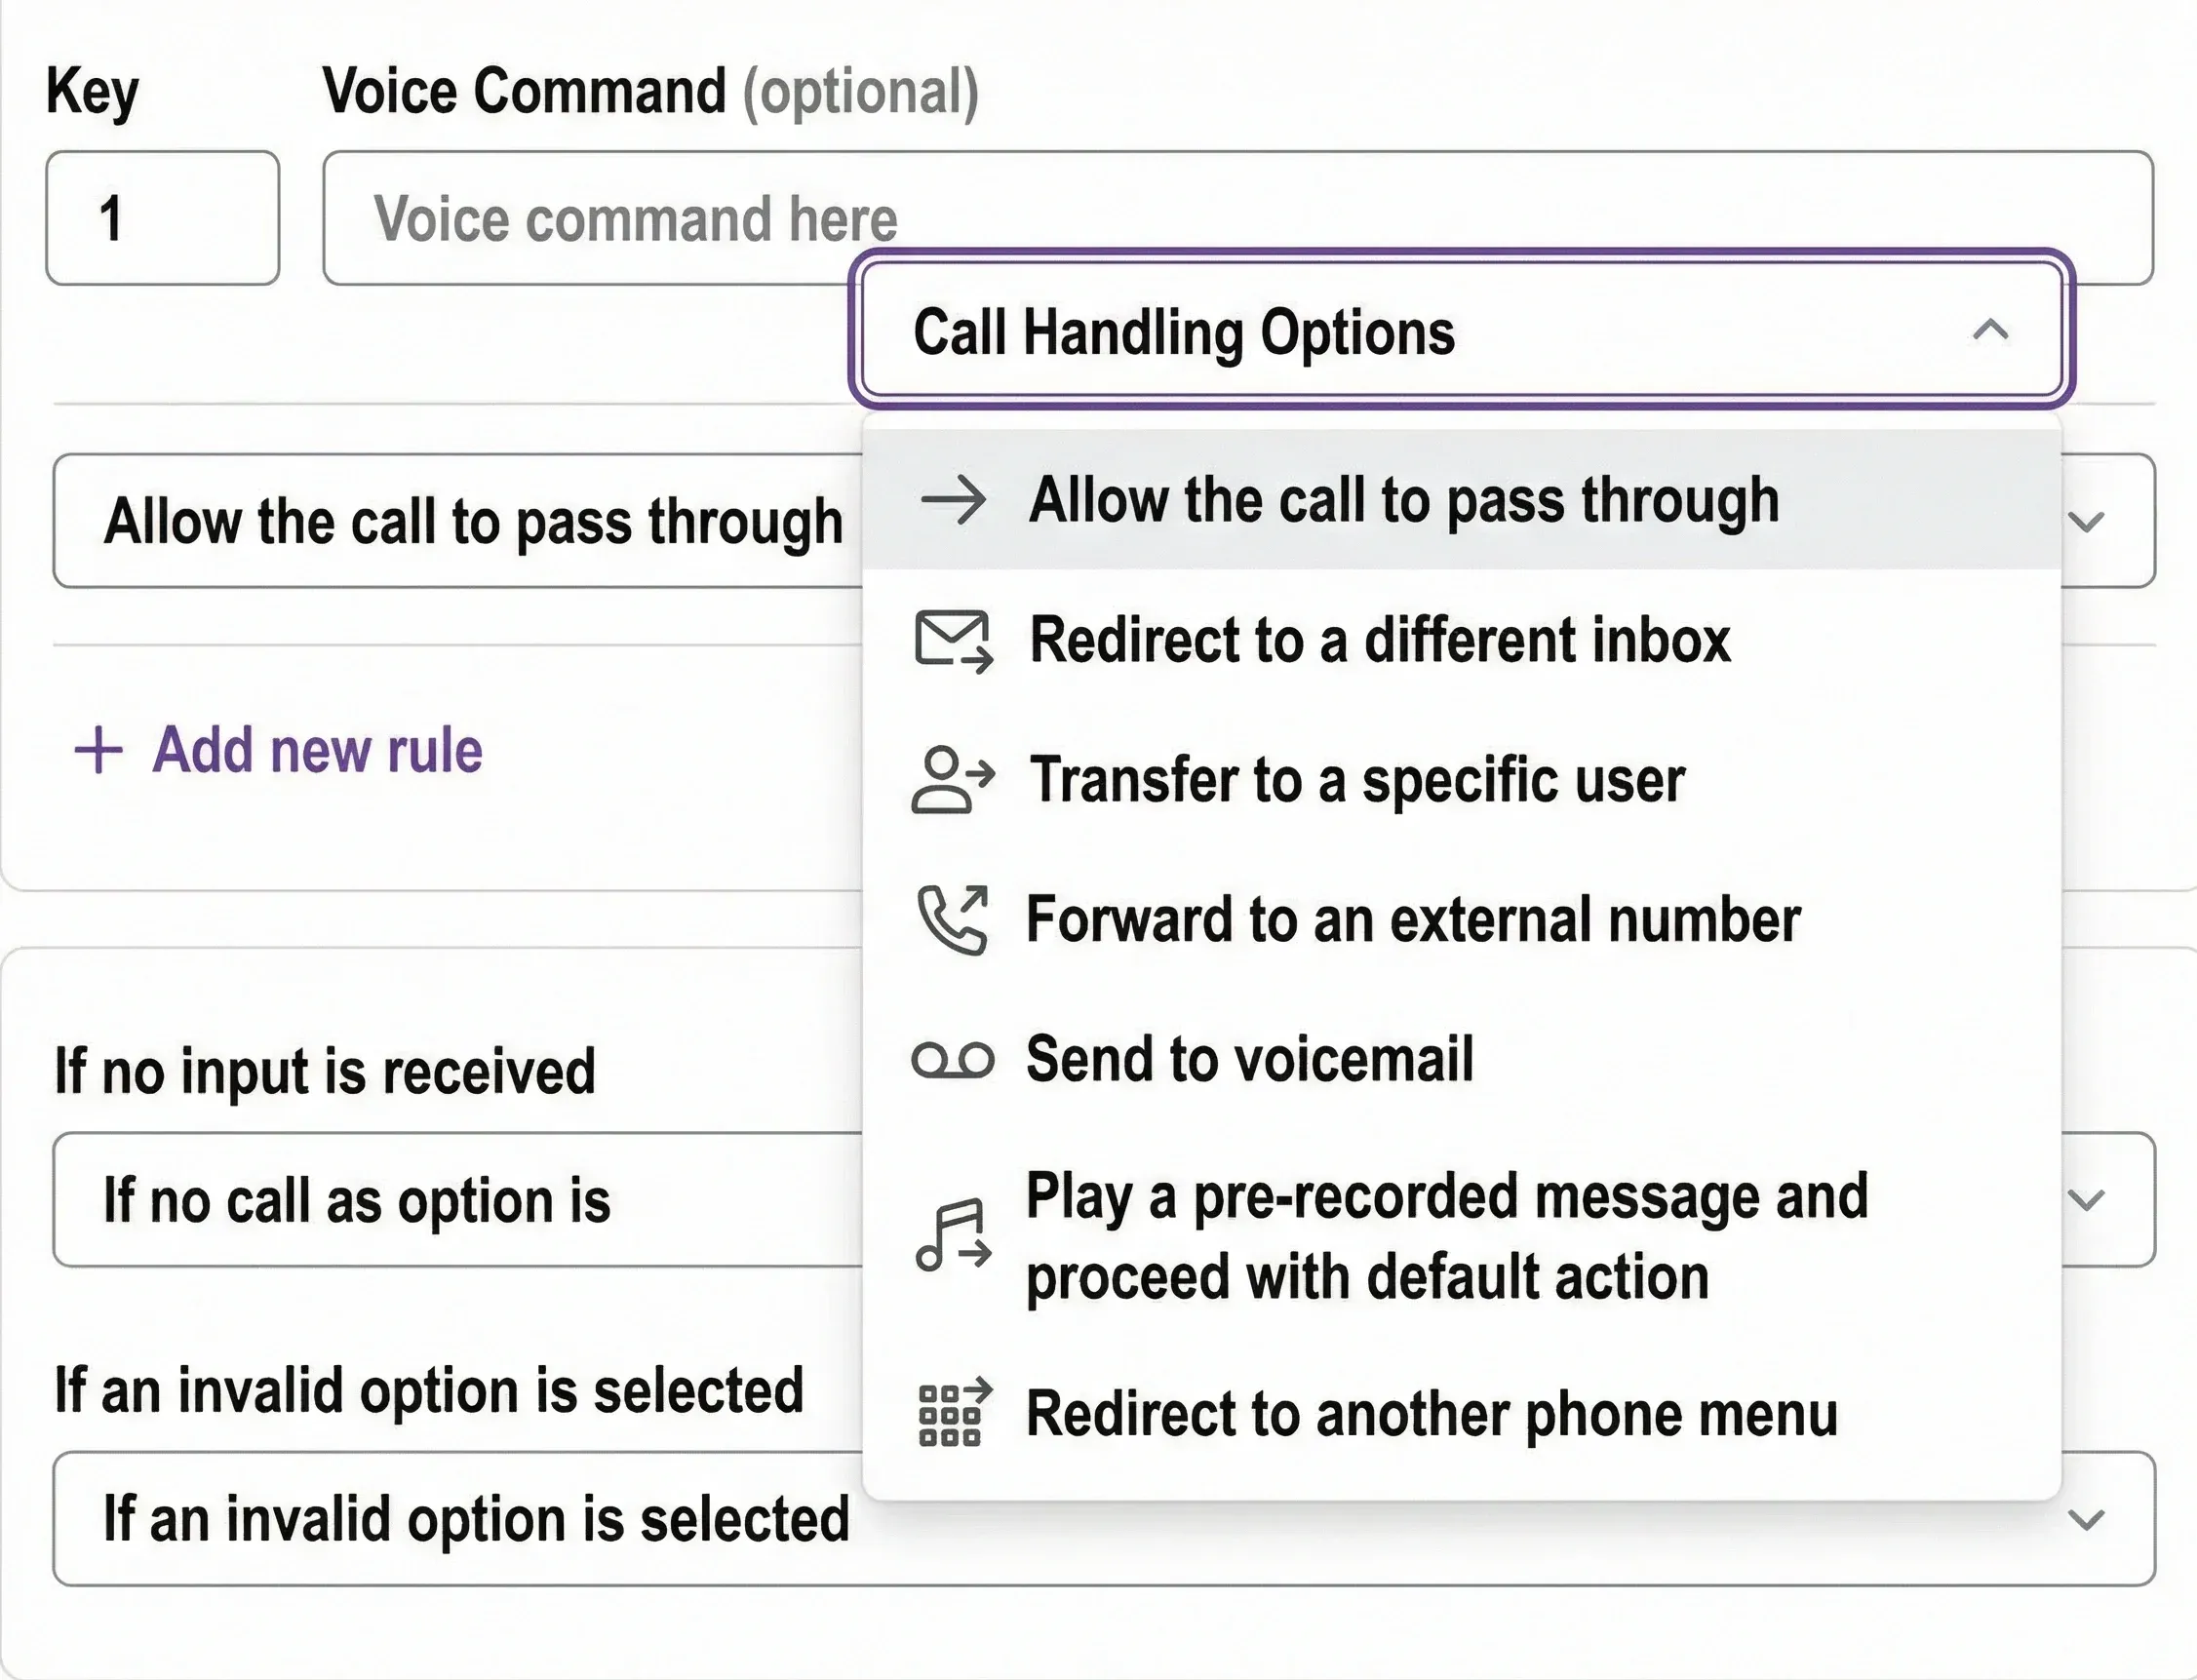Click the keypad phone menu icon
2197x1680 pixels.
coord(953,1414)
